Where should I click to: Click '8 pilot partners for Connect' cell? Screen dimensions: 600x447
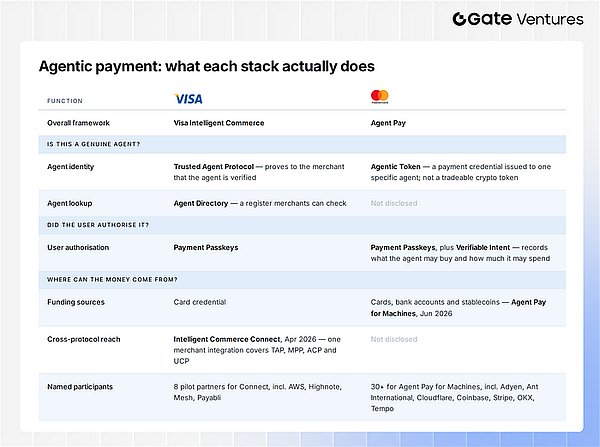point(258,392)
